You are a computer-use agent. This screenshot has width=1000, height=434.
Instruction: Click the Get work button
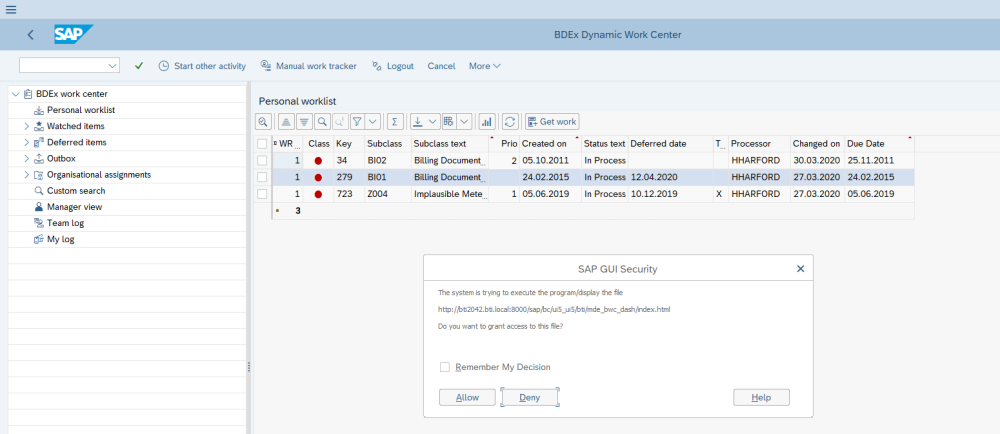(x=552, y=121)
